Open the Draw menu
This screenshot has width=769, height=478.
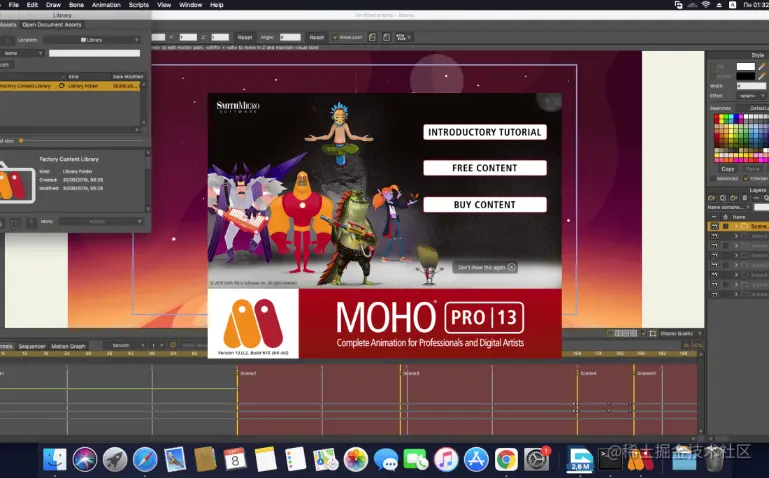(53, 5)
